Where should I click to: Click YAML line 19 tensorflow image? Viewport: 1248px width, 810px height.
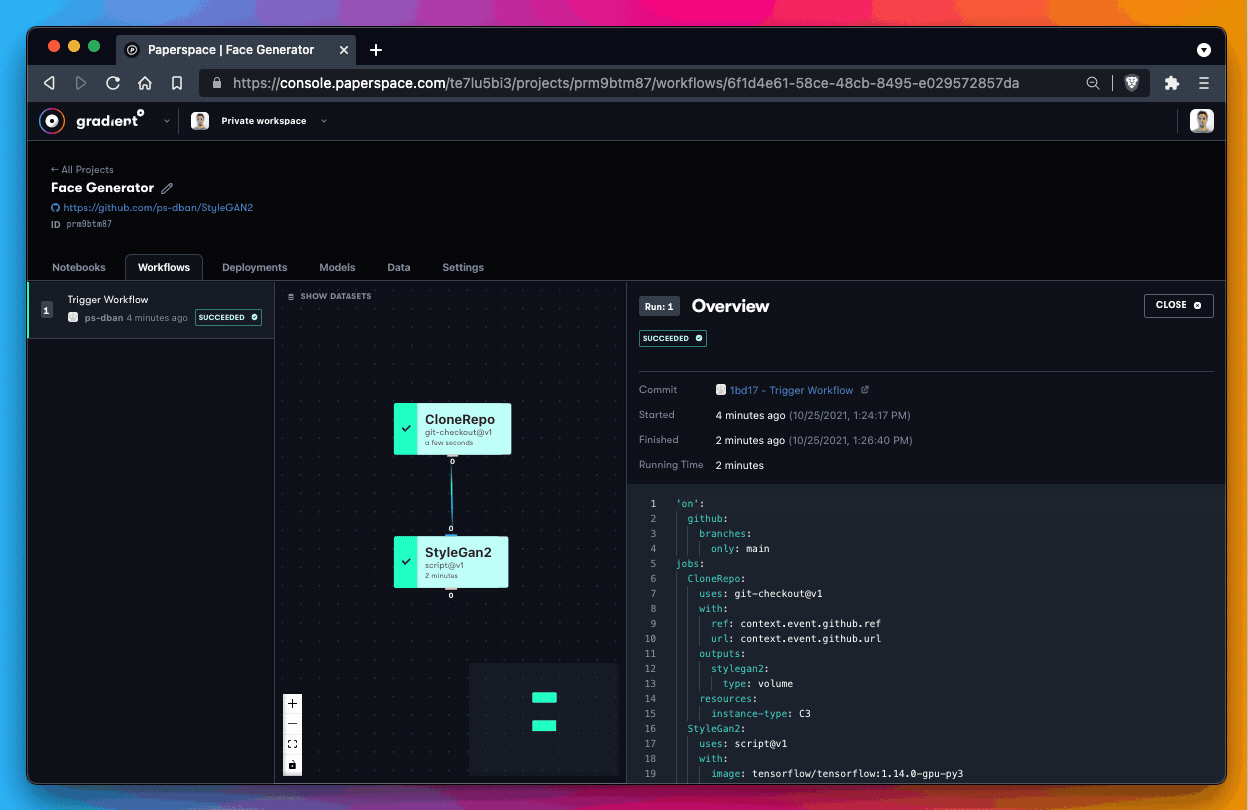coord(837,774)
